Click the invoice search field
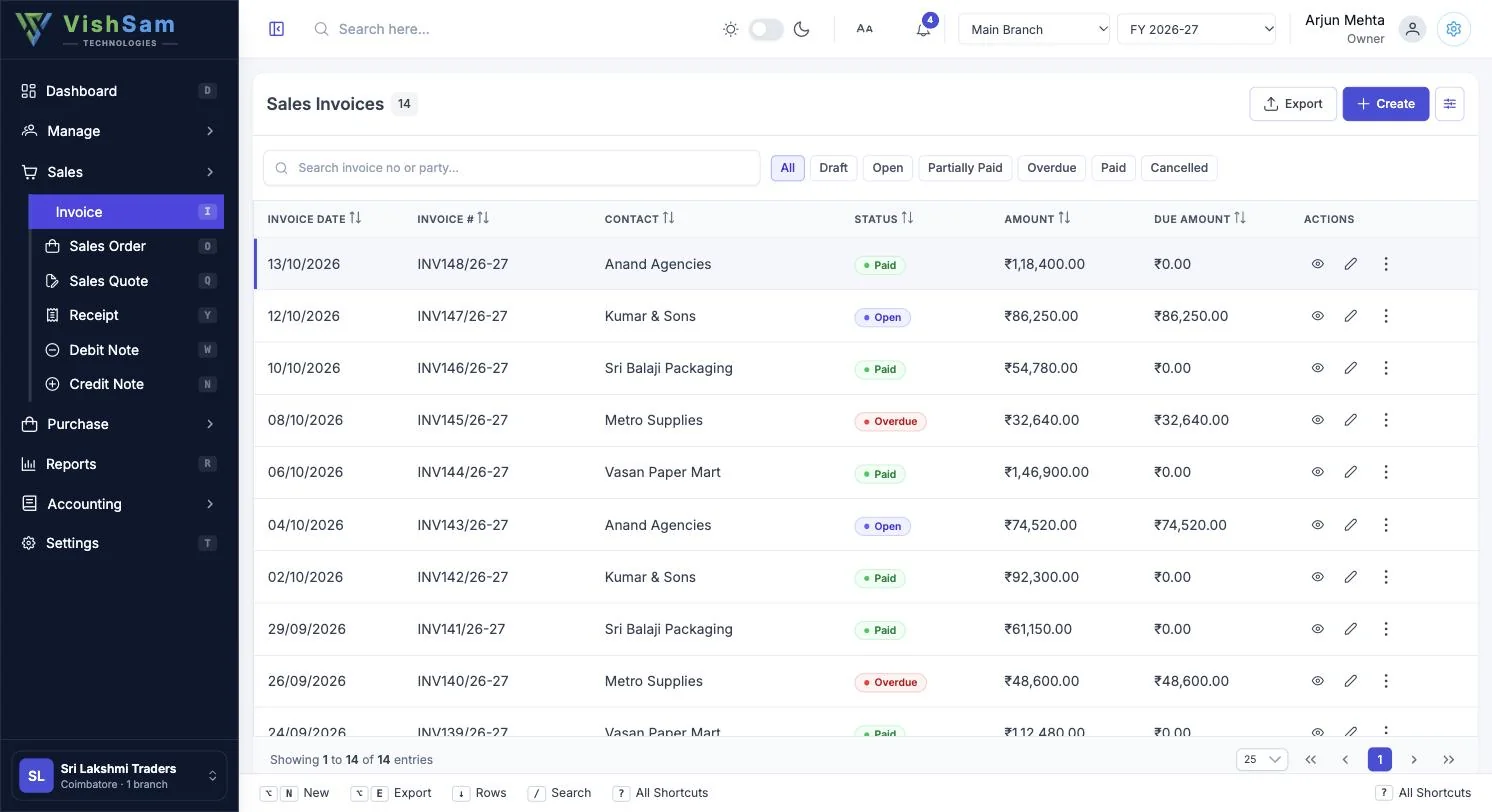The height and width of the screenshot is (812, 1492). coord(512,168)
